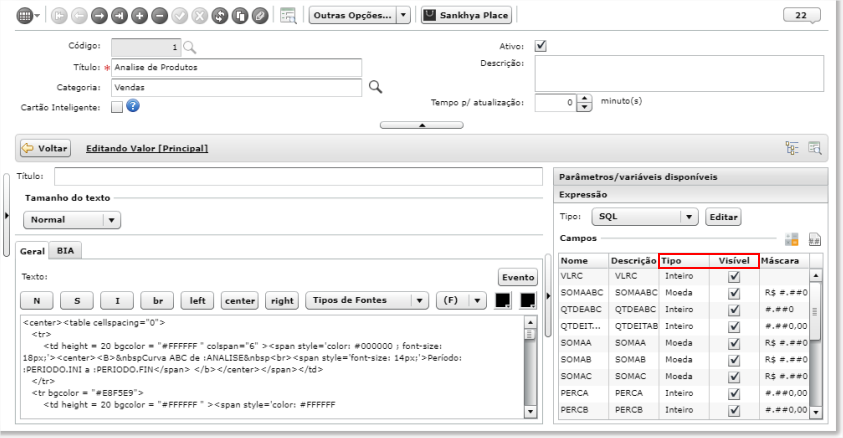
Task: Enable the Cartão Inteligente checkbox
Action: [x=117, y=107]
